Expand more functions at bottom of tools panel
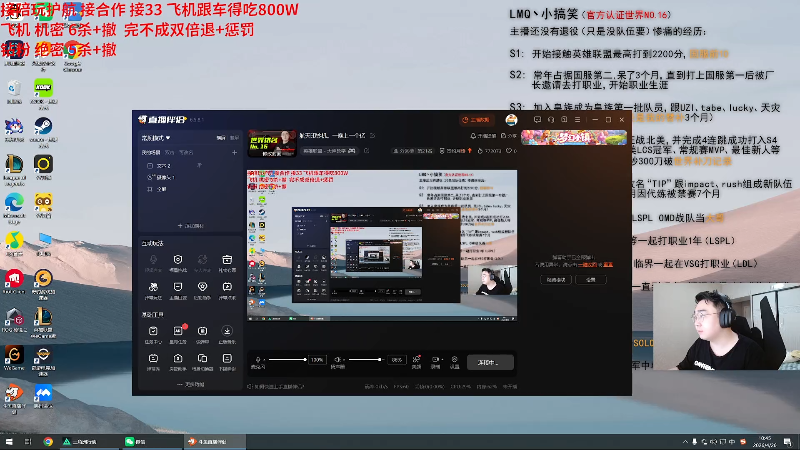 190,384
